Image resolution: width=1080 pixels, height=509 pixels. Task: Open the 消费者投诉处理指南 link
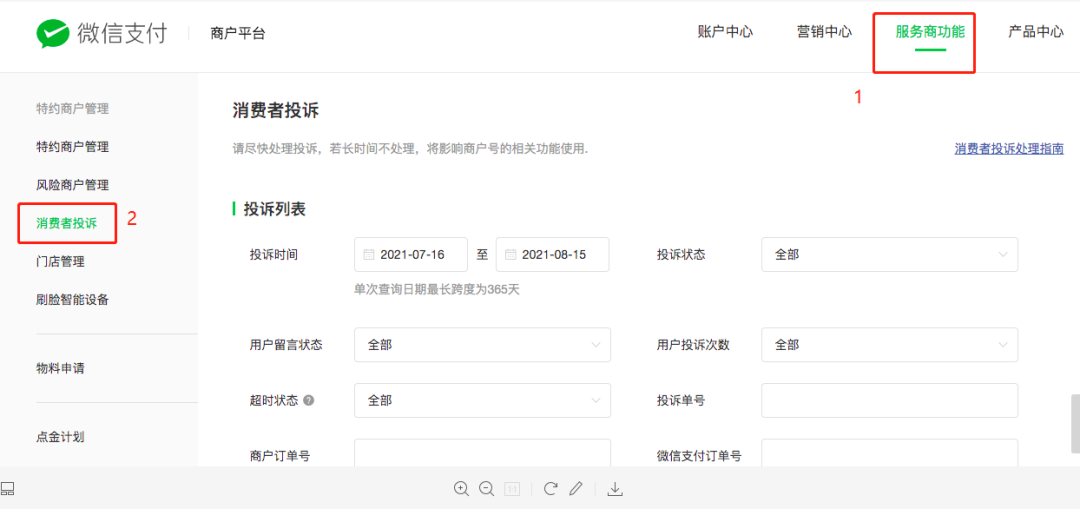[1009, 149]
